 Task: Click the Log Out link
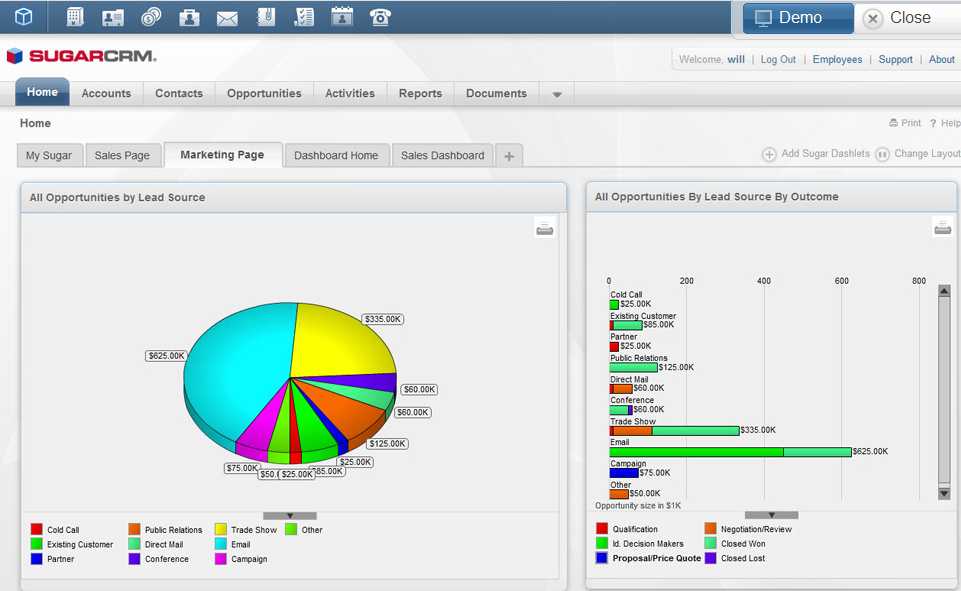(778, 59)
